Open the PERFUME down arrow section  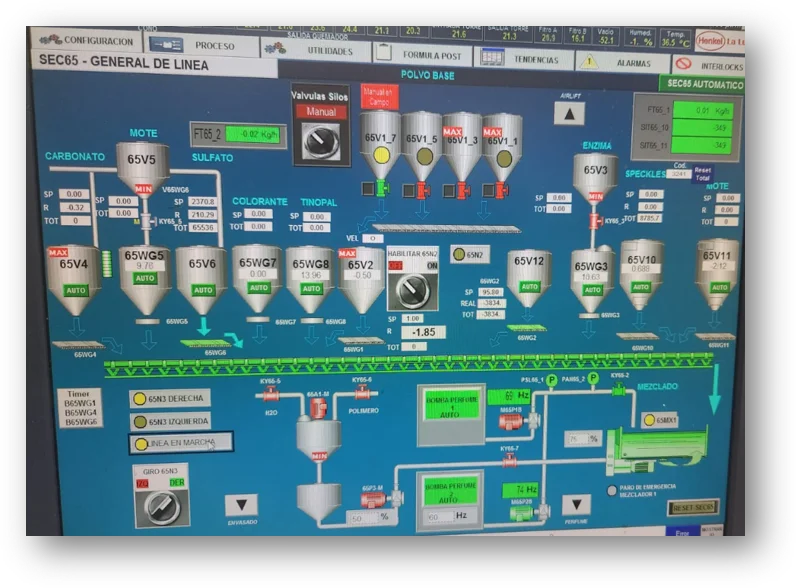(575, 505)
